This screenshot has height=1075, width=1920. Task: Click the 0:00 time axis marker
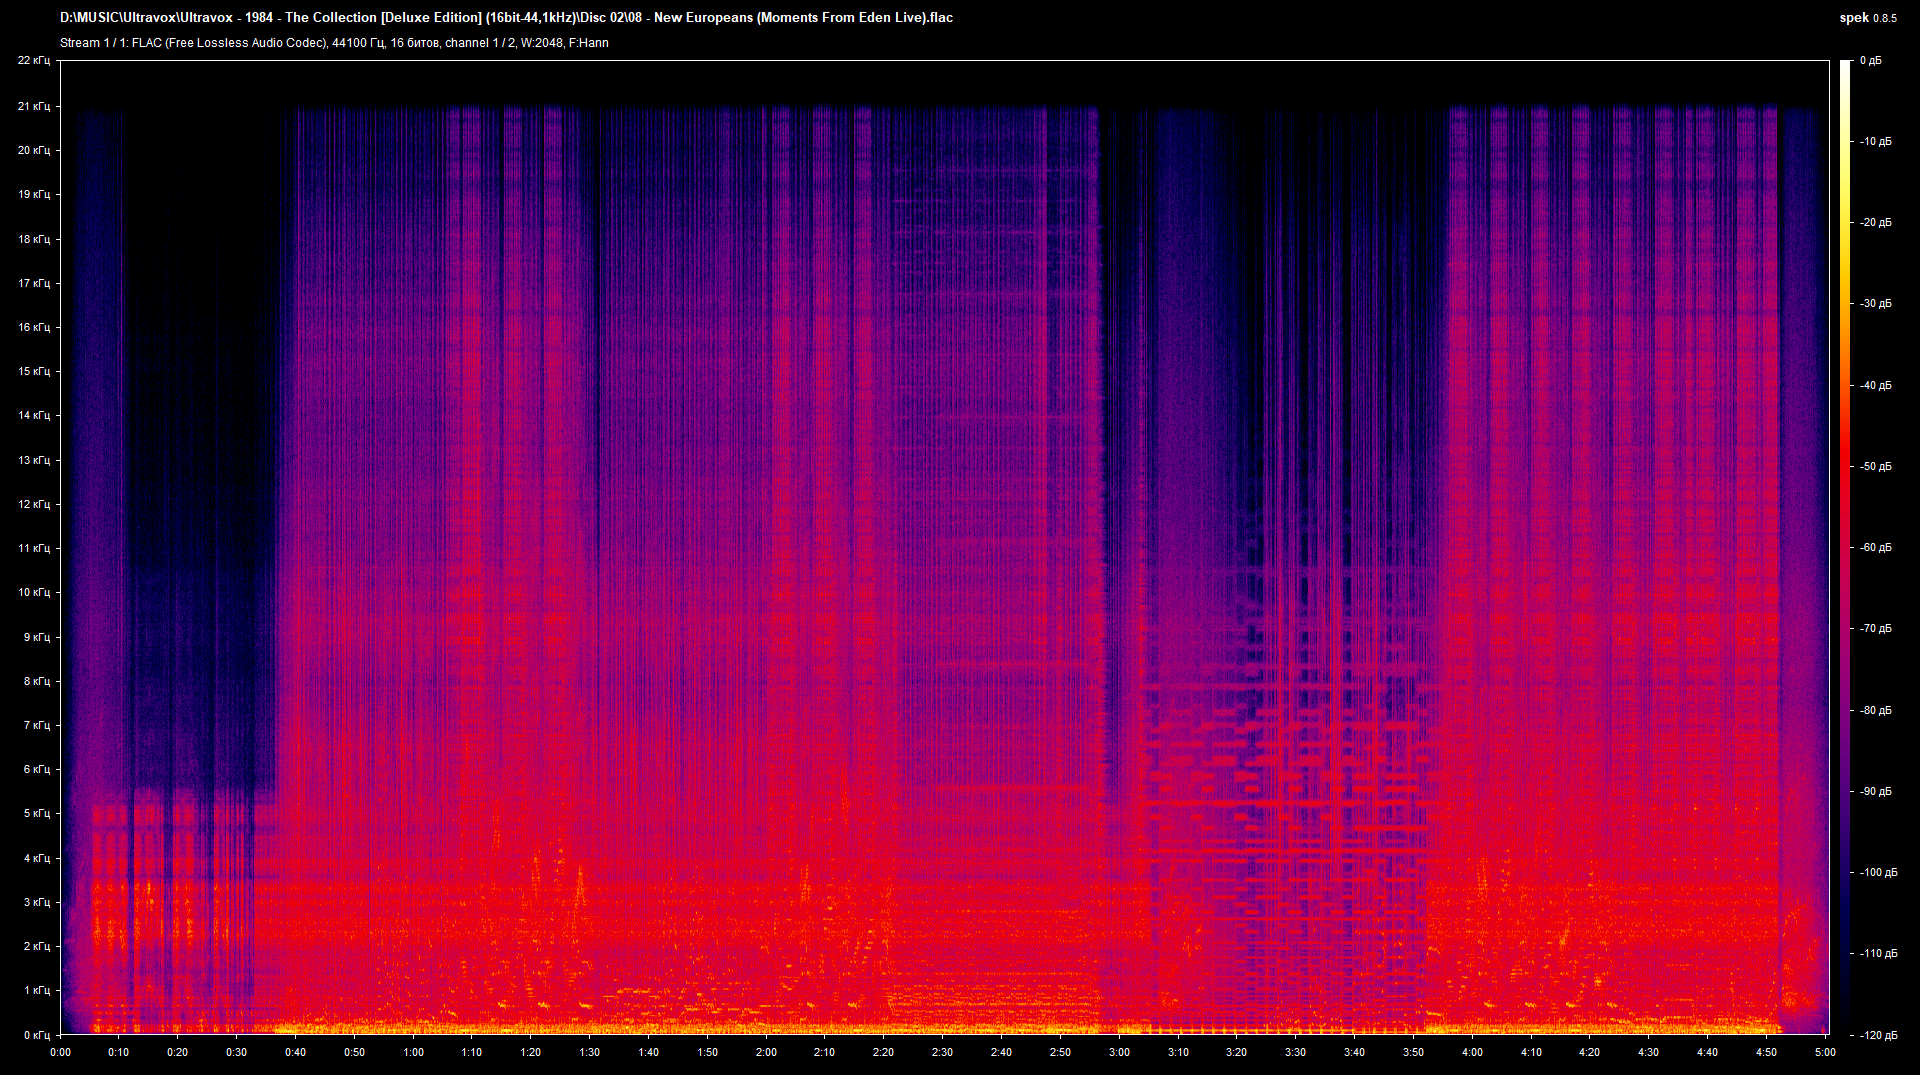click(60, 1052)
